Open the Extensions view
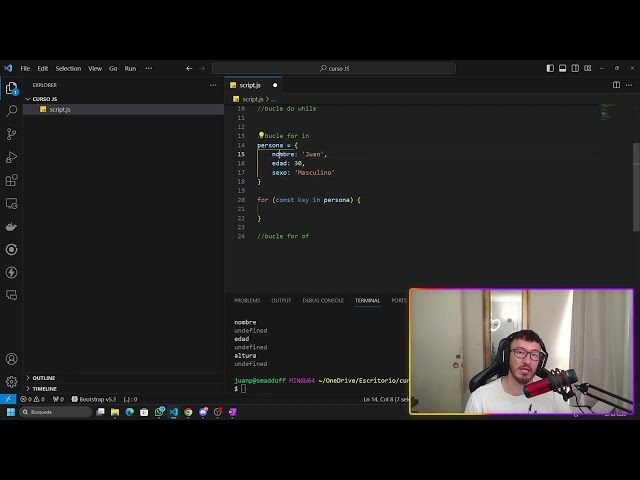The image size is (640, 480). 11,180
